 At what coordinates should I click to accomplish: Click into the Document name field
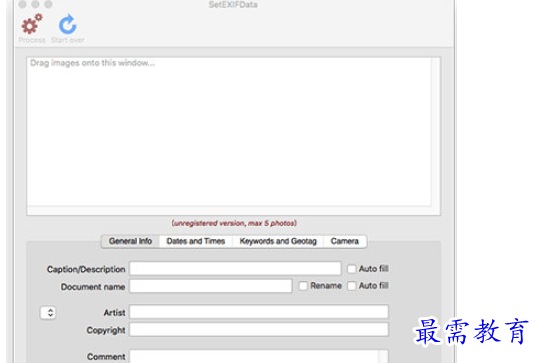pos(211,286)
